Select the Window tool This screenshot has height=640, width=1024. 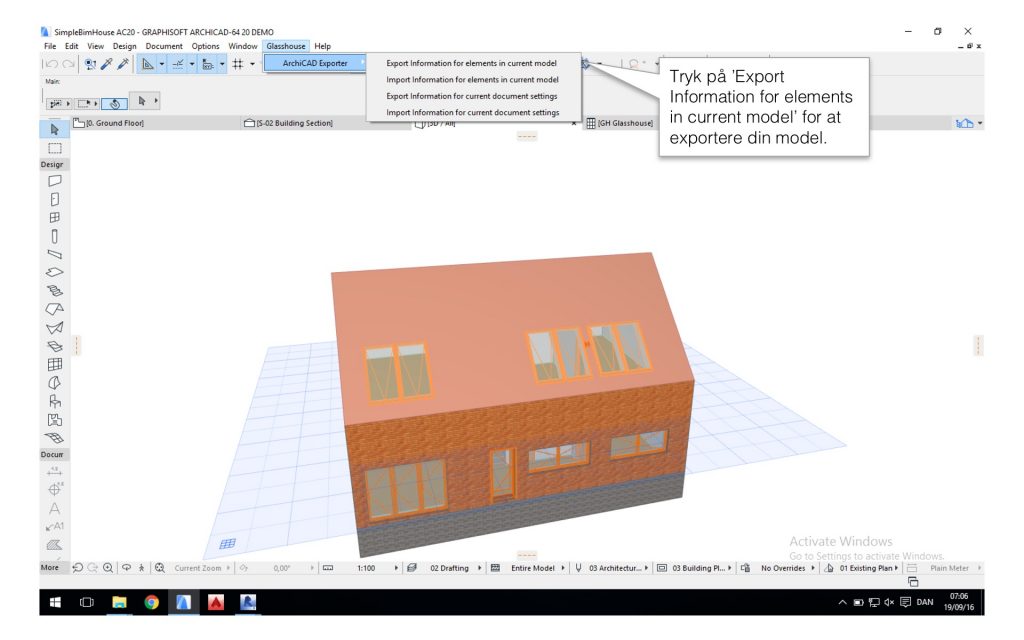[55, 217]
